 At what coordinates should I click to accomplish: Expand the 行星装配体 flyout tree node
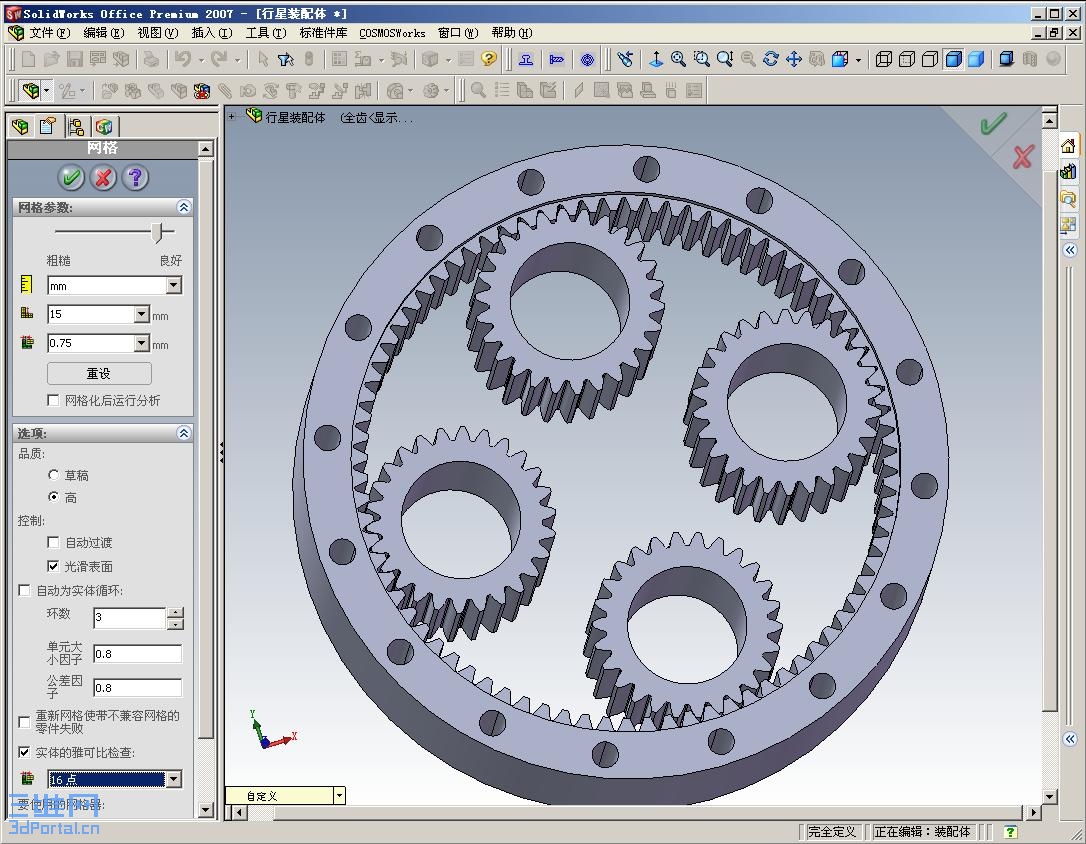coord(232,116)
